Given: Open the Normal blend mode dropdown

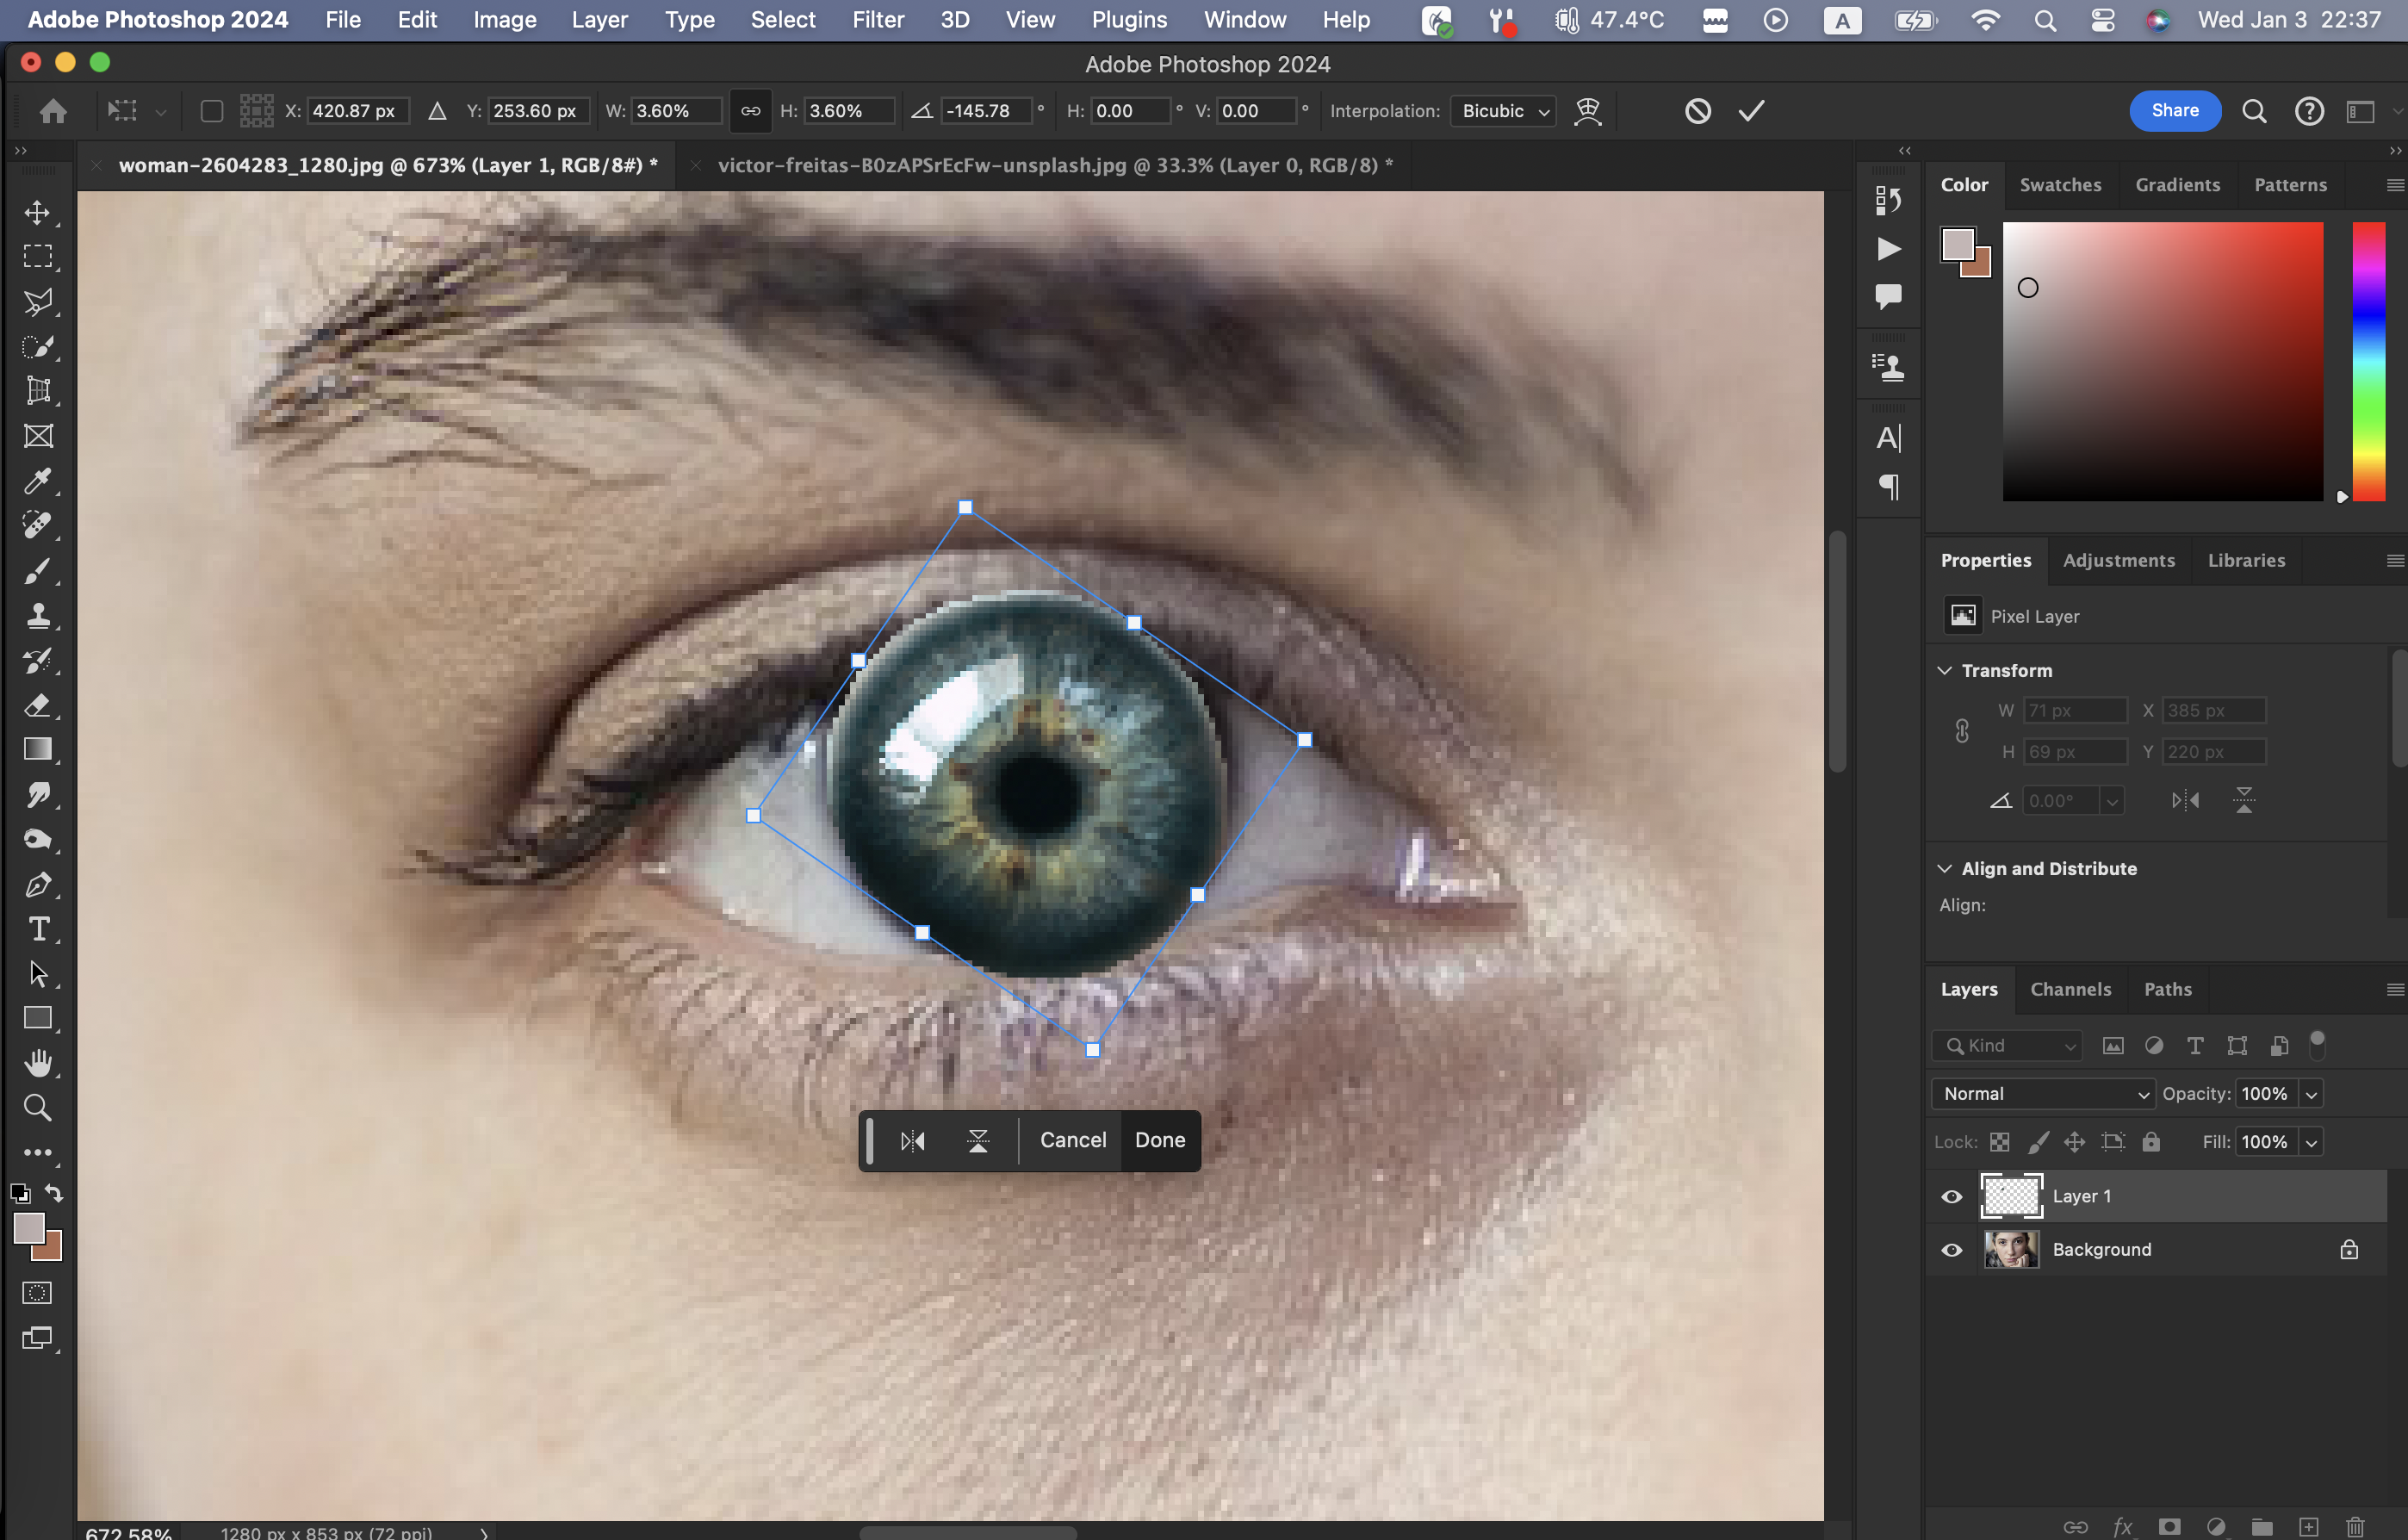Looking at the screenshot, I should coord(2043,1094).
